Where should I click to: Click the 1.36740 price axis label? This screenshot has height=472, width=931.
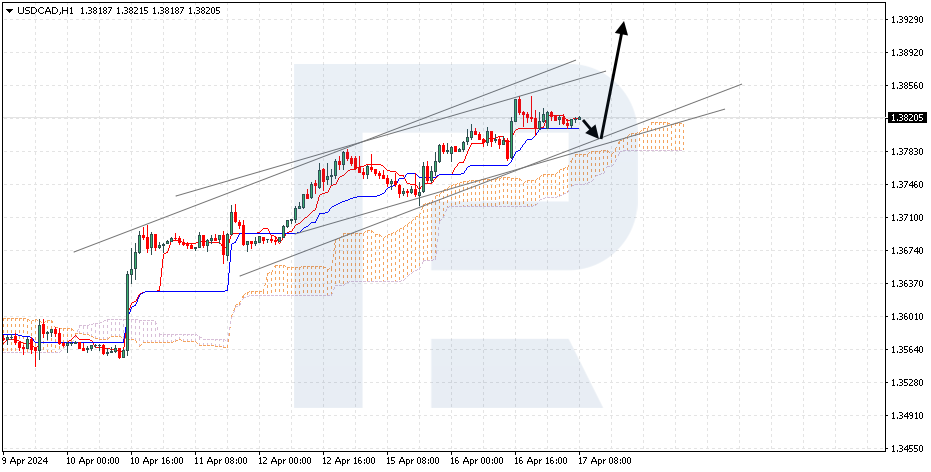click(907, 251)
